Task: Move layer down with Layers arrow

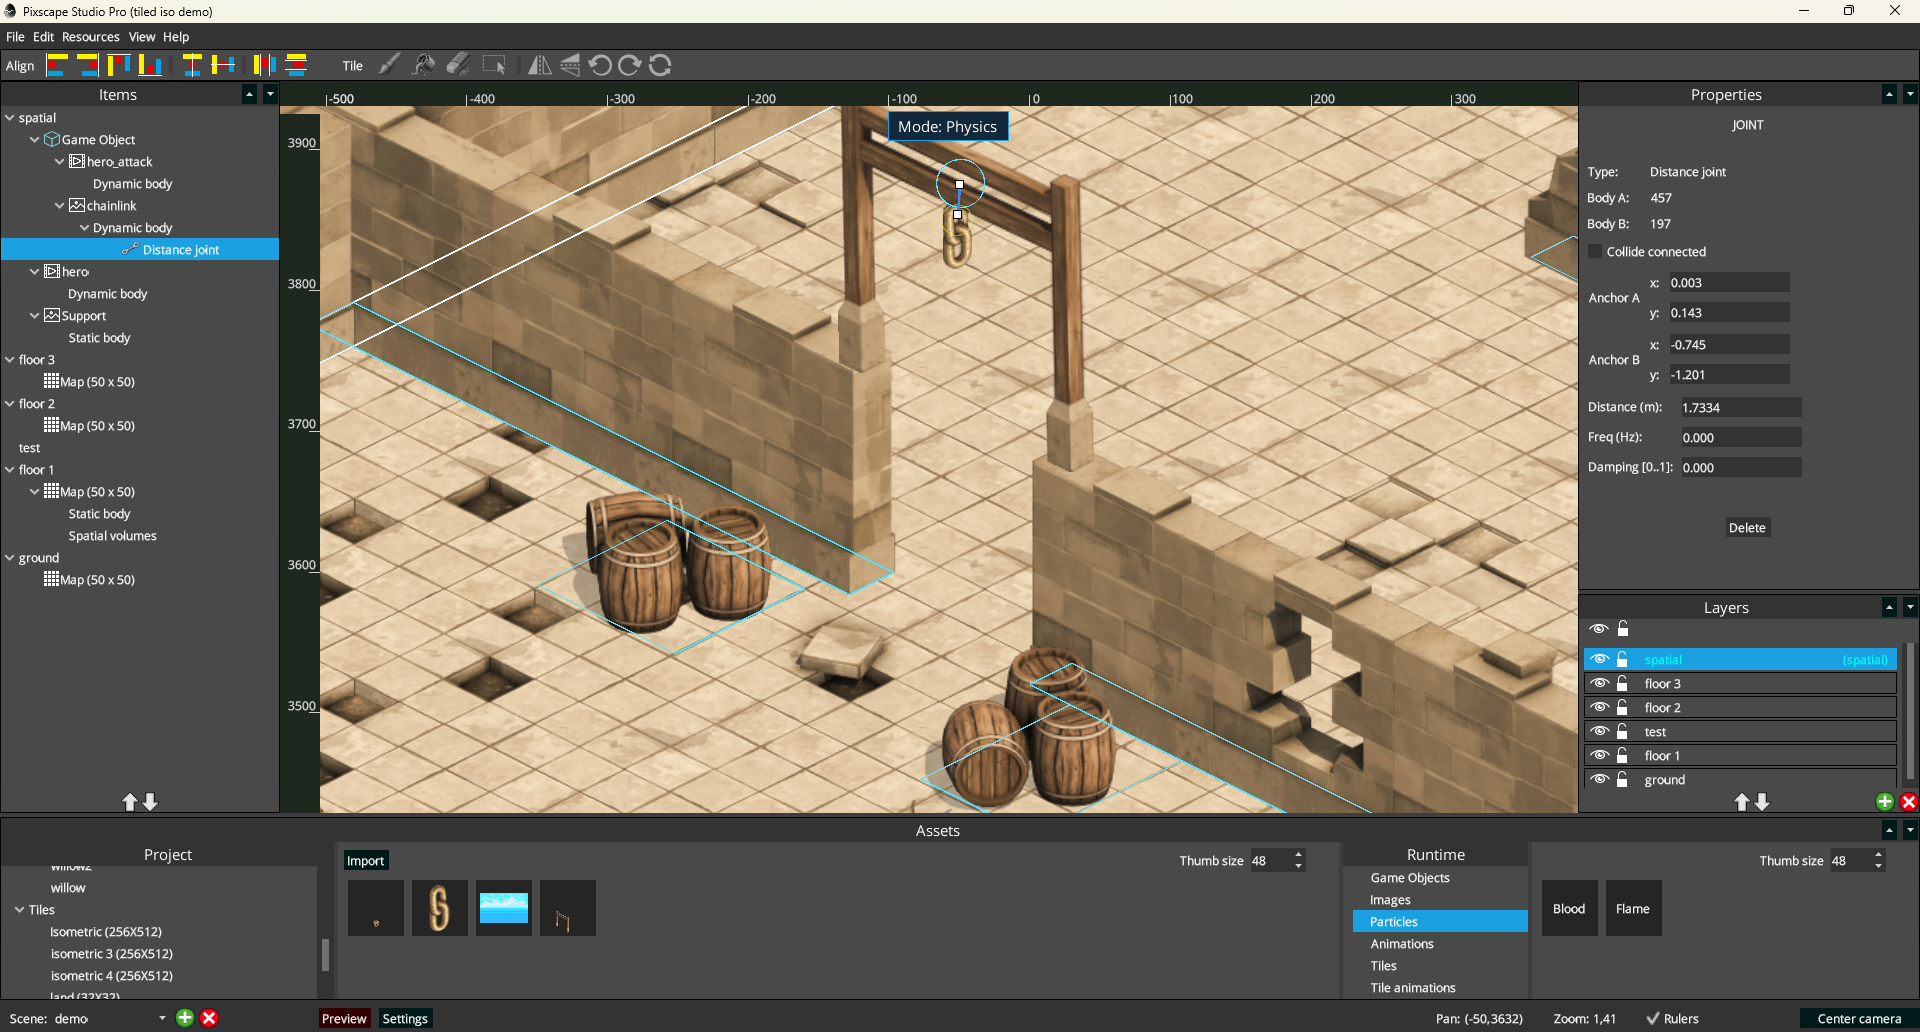Action: [x=1762, y=802]
